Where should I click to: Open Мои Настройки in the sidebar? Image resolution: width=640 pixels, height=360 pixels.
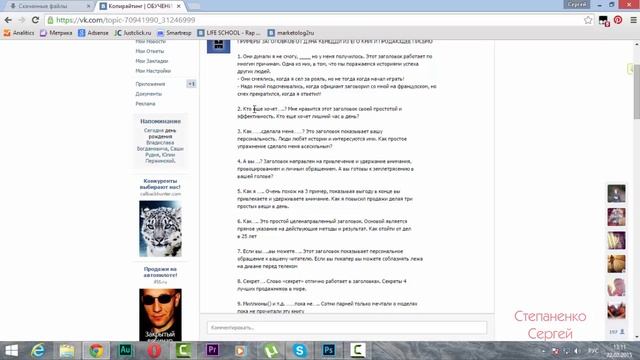click(x=153, y=71)
